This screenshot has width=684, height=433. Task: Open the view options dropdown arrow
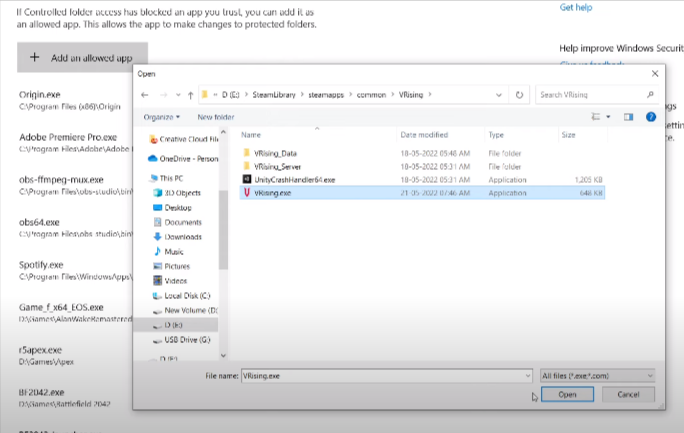point(608,117)
